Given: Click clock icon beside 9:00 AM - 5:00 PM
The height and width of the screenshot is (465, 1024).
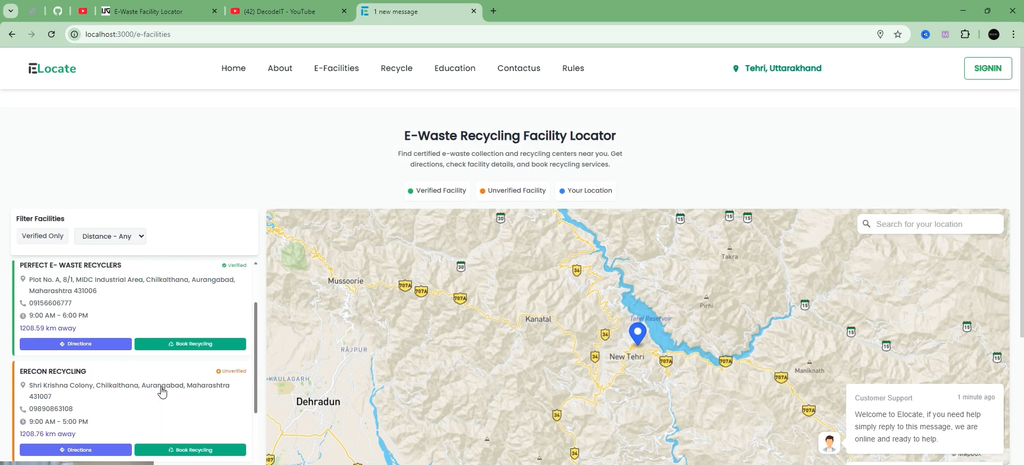Looking at the screenshot, I should (23, 422).
